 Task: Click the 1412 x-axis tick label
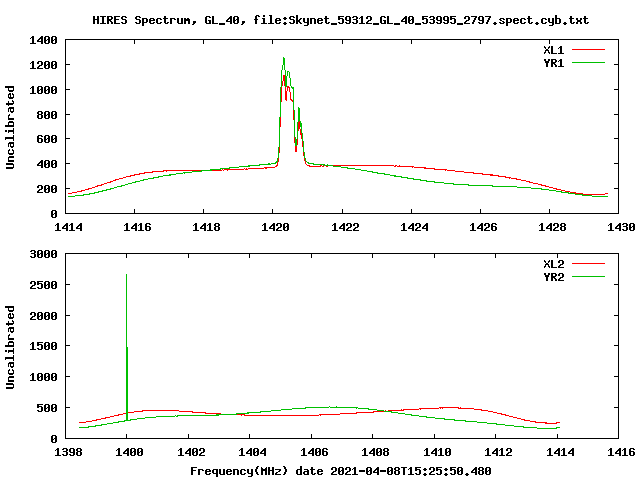coord(498,452)
